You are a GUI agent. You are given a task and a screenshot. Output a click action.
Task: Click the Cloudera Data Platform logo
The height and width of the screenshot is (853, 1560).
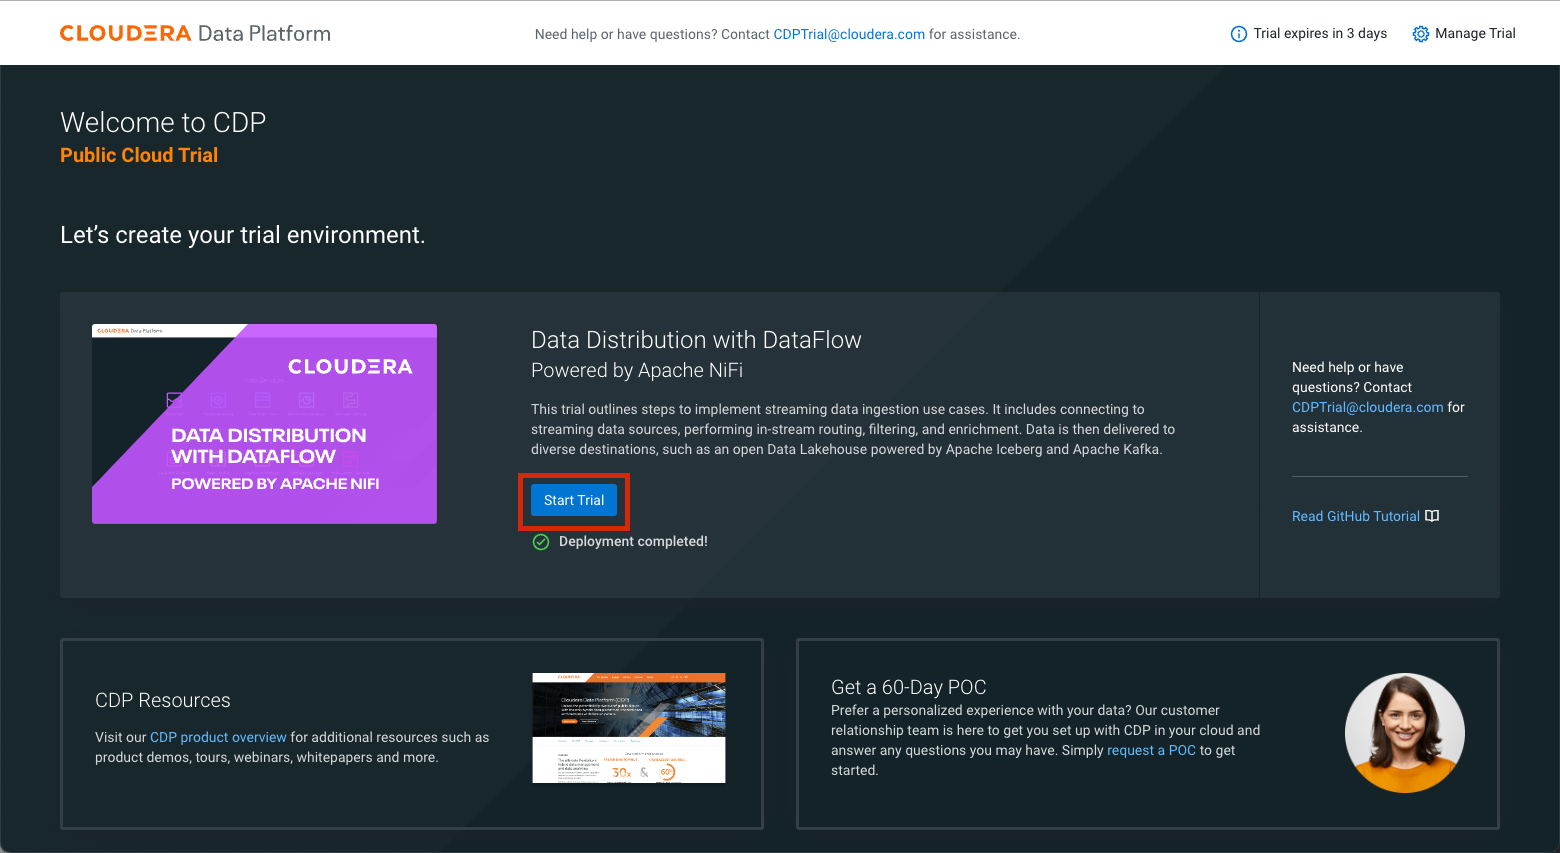pyautogui.click(x=195, y=33)
